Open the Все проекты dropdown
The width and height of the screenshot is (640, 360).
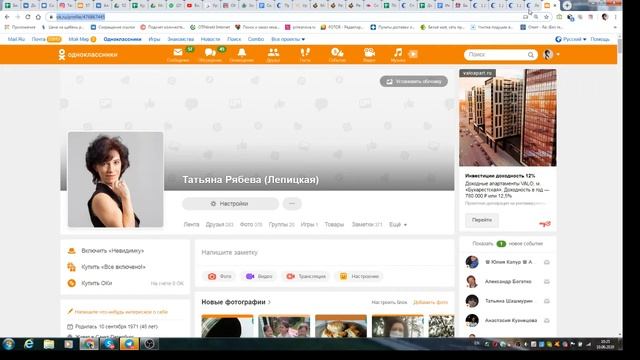(x=288, y=39)
